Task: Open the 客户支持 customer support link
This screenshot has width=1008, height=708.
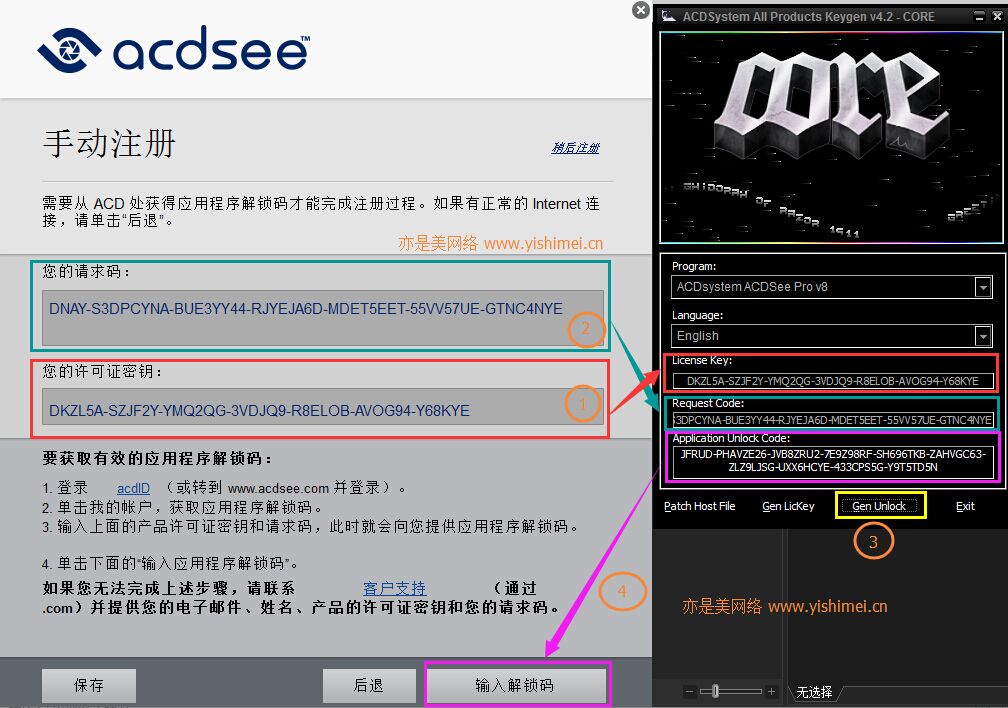Action: 394,588
